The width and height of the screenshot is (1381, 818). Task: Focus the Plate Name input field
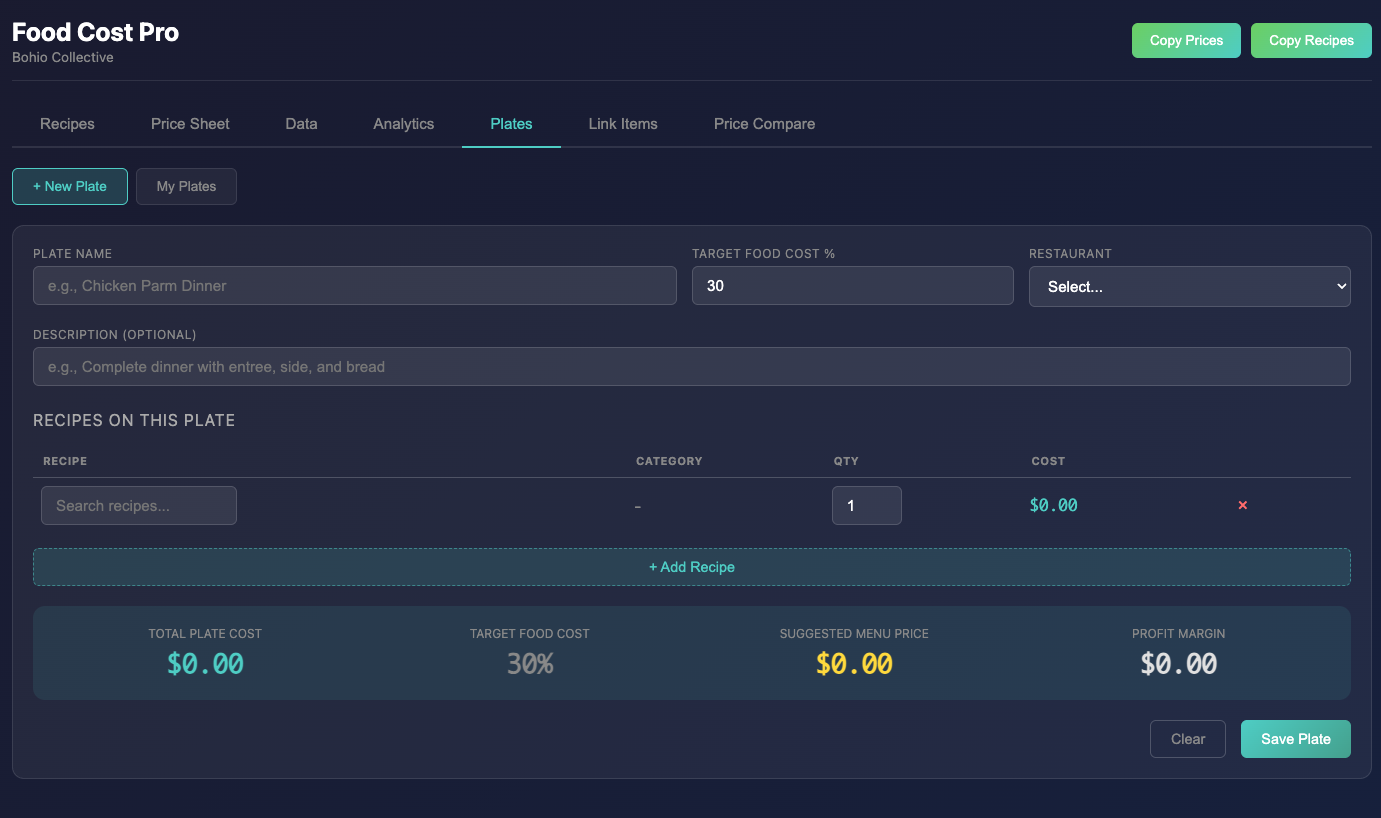355,285
